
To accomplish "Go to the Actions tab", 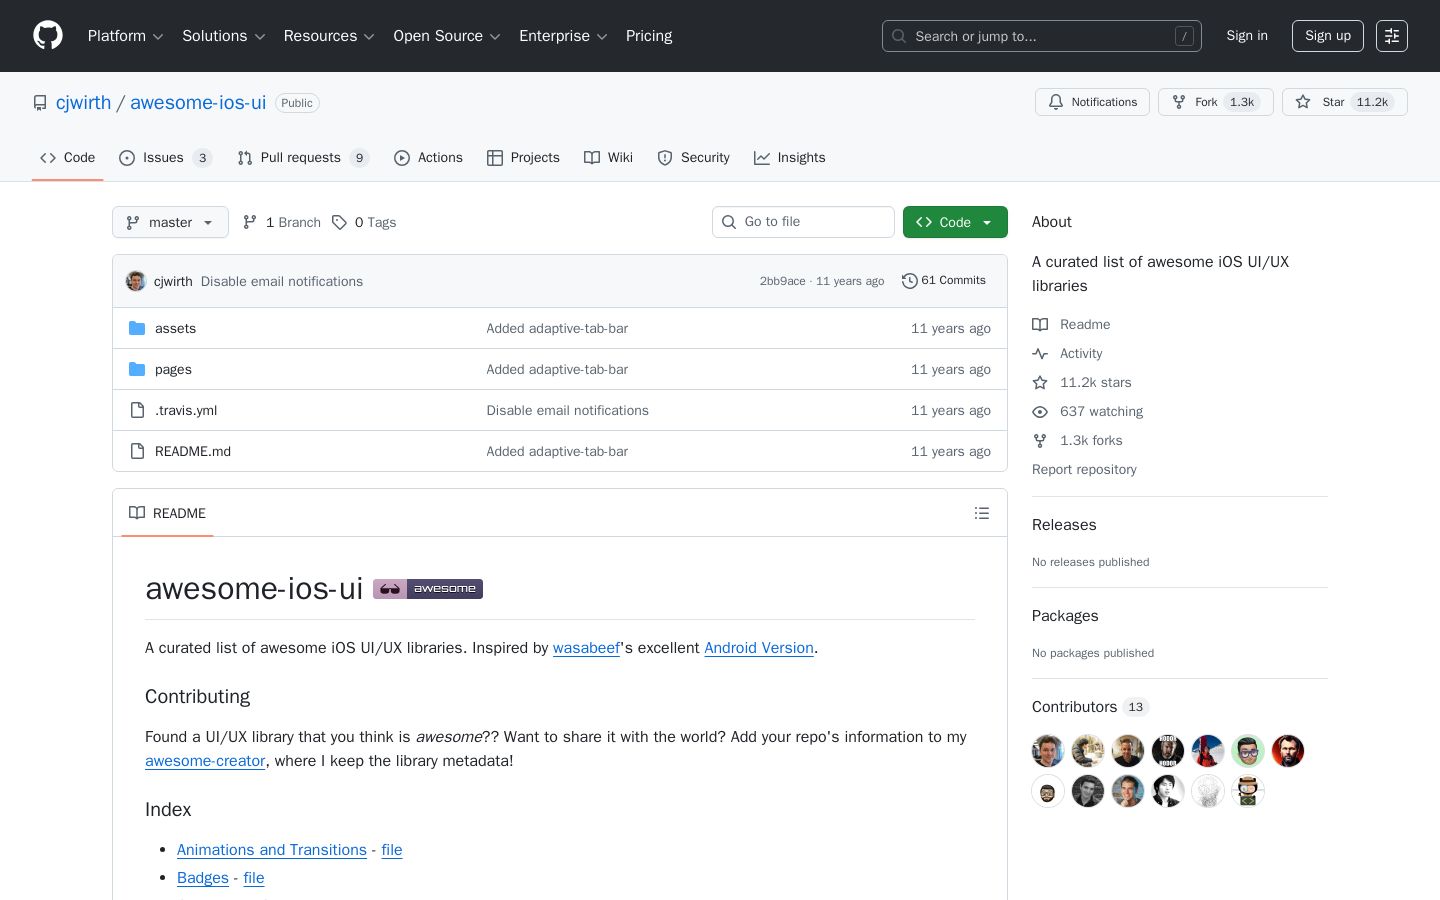I will click(428, 158).
